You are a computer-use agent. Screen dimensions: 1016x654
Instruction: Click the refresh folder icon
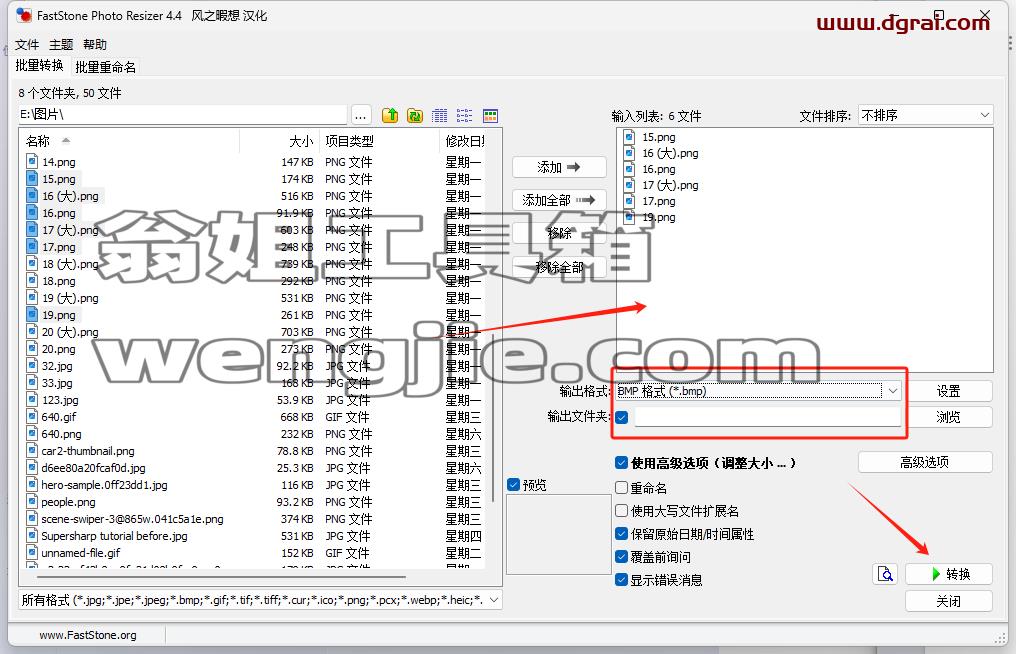(415, 115)
